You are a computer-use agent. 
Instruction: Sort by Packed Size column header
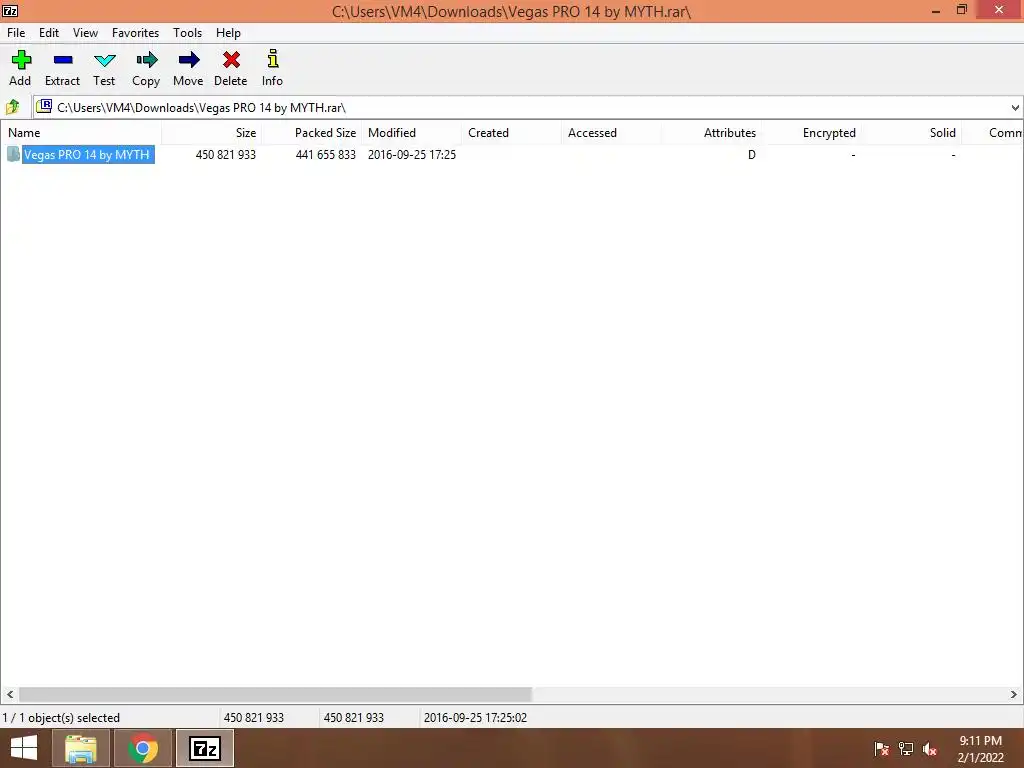[312, 133]
